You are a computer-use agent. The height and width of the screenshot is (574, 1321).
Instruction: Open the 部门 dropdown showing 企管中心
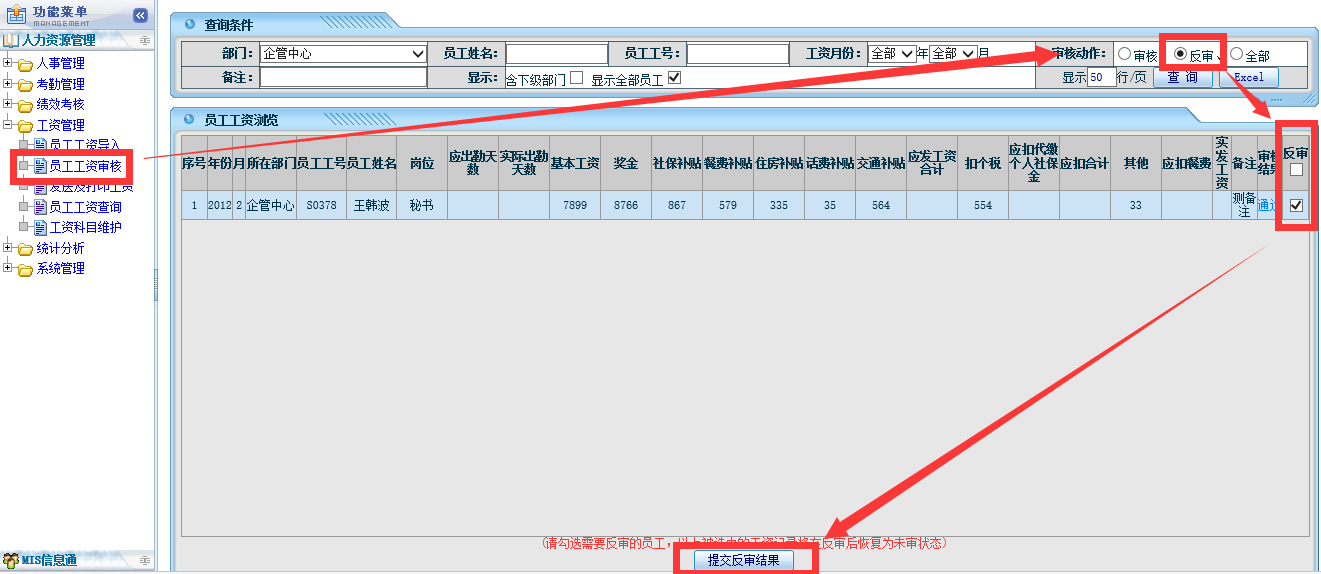(343, 54)
